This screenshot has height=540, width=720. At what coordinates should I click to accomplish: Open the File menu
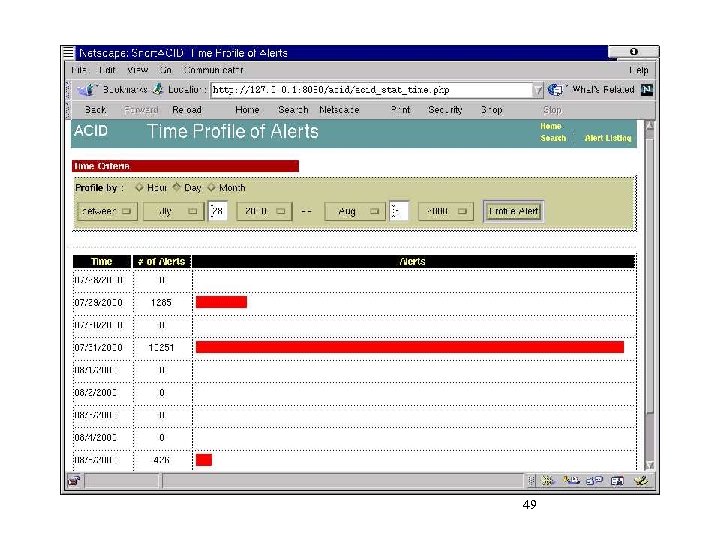(79, 70)
